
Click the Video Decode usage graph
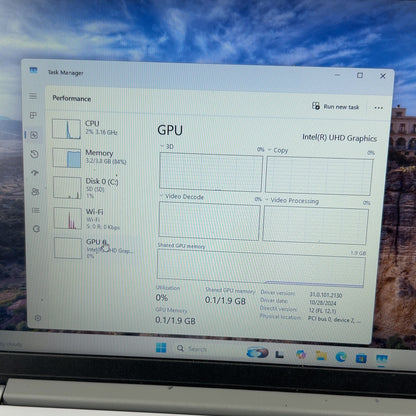pos(209,221)
